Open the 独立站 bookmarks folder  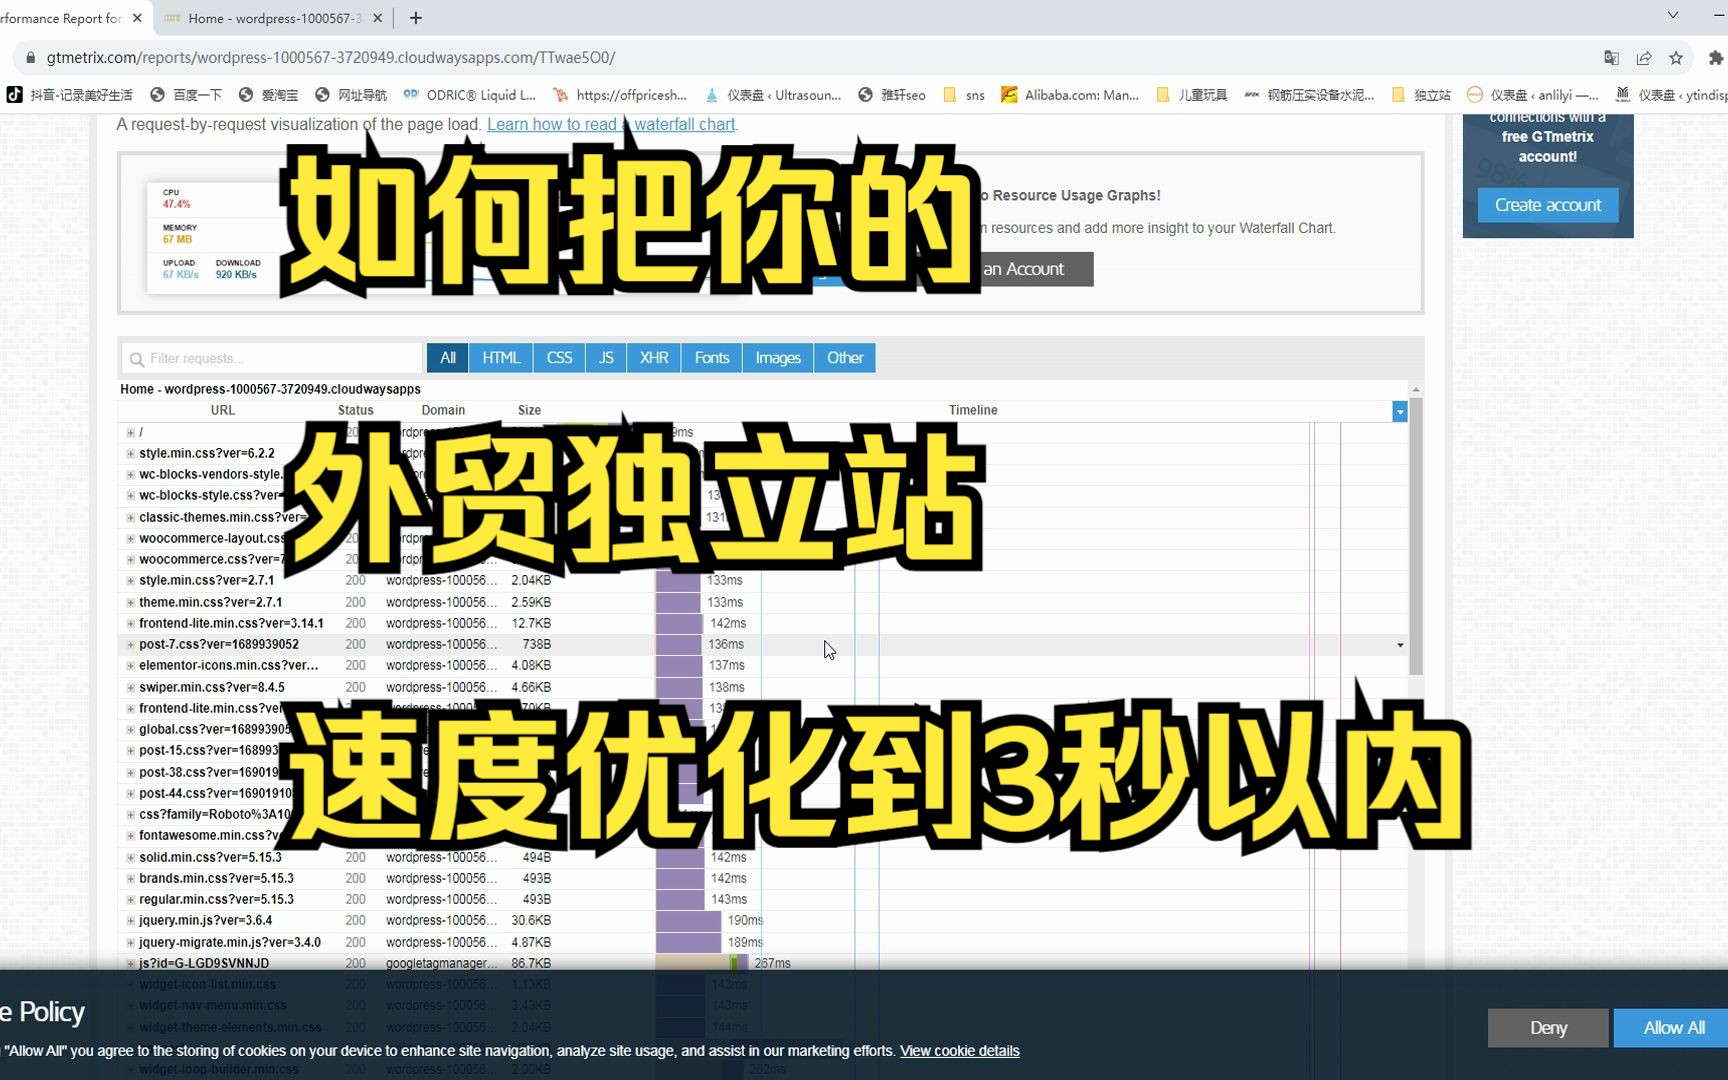1421,95
